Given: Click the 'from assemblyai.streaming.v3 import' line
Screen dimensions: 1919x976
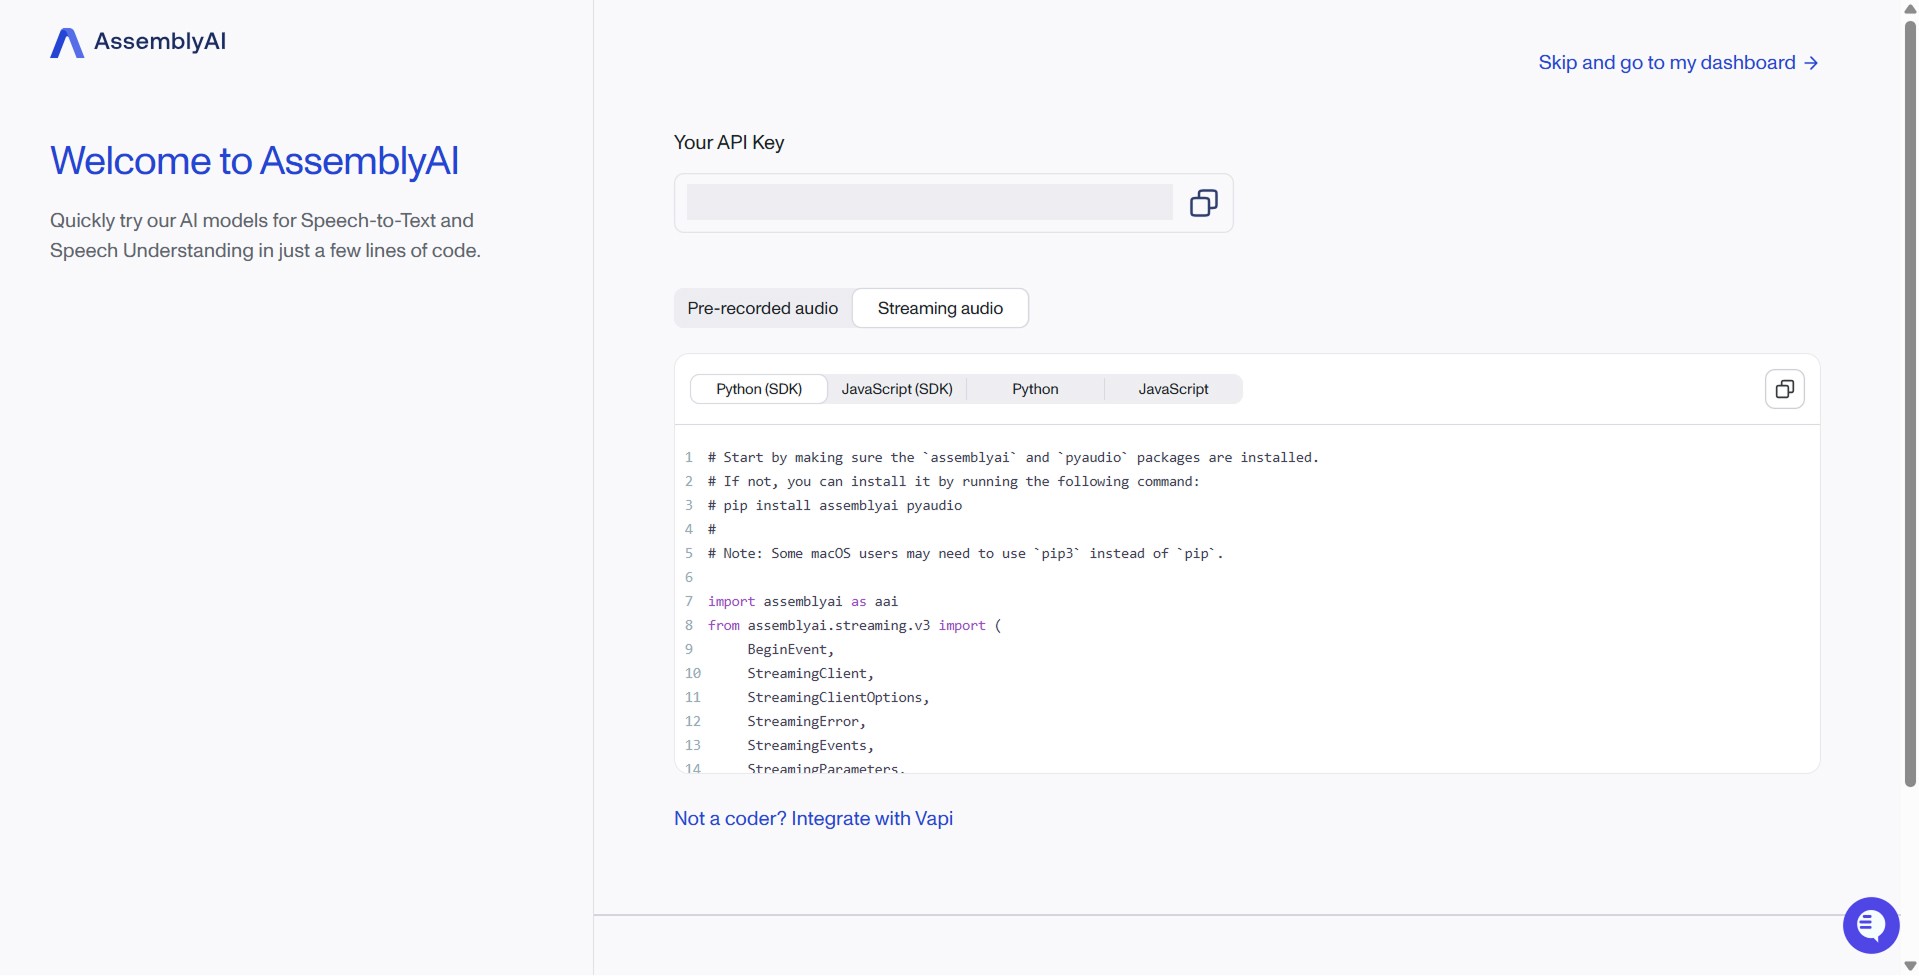Looking at the screenshot, I should tap(854, 625).
